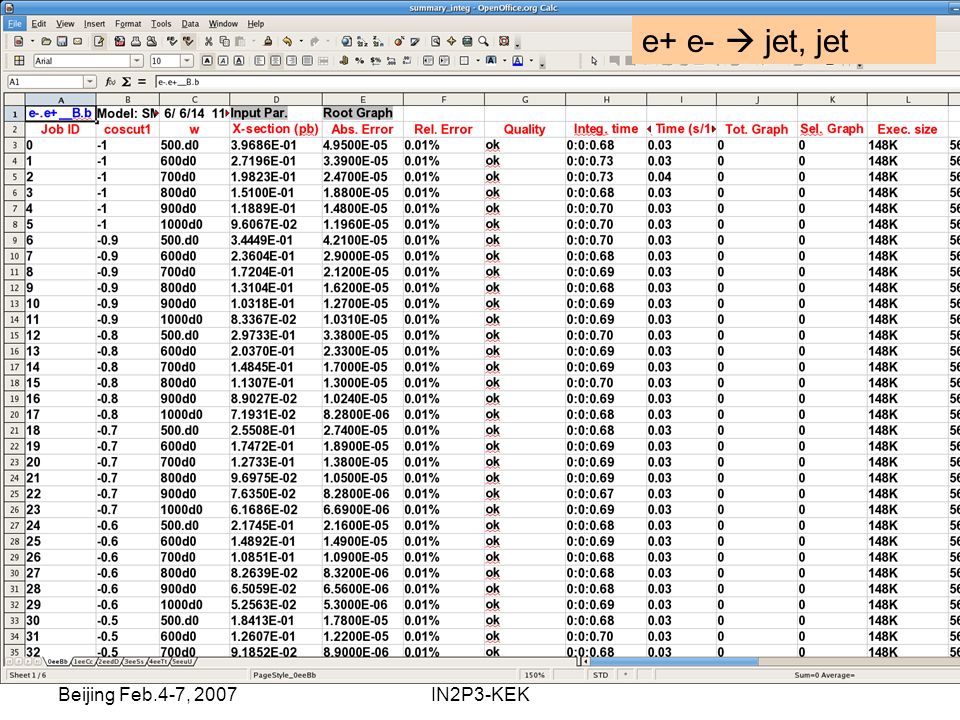Toggle Center Horizontally alignment
960x720 pixels.
tap(276, 61)
